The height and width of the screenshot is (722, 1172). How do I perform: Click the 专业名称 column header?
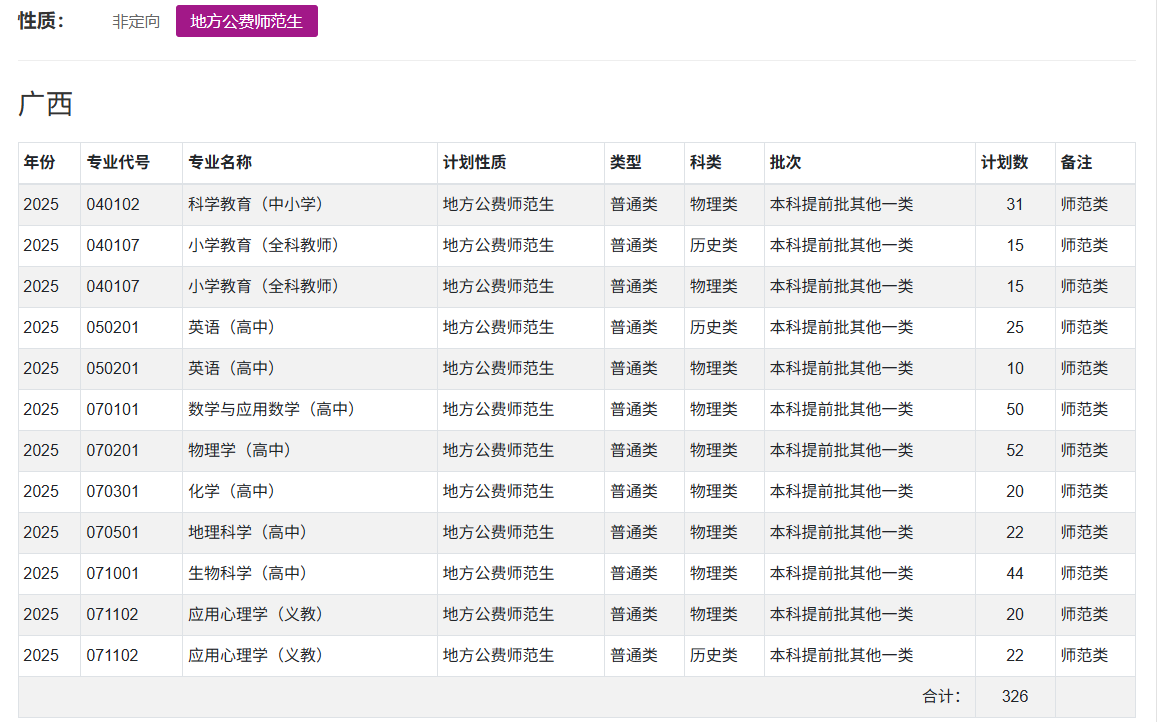[x=220, y=163]
